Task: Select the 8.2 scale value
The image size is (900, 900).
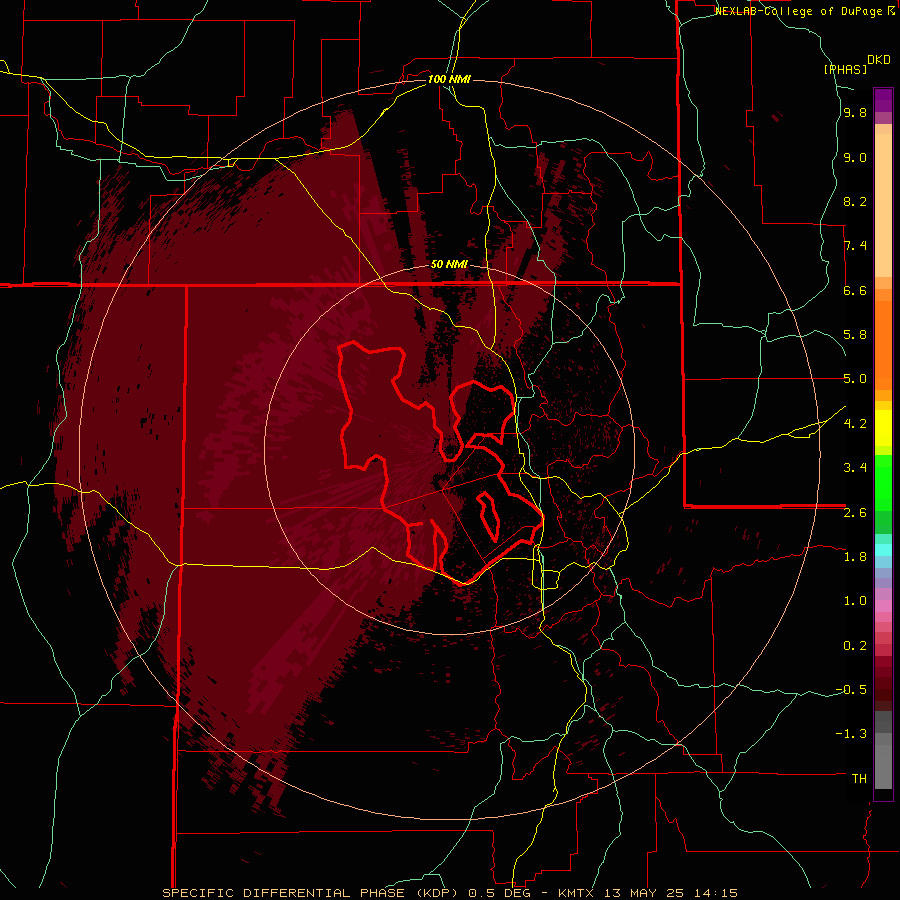Action: [855, 201]
